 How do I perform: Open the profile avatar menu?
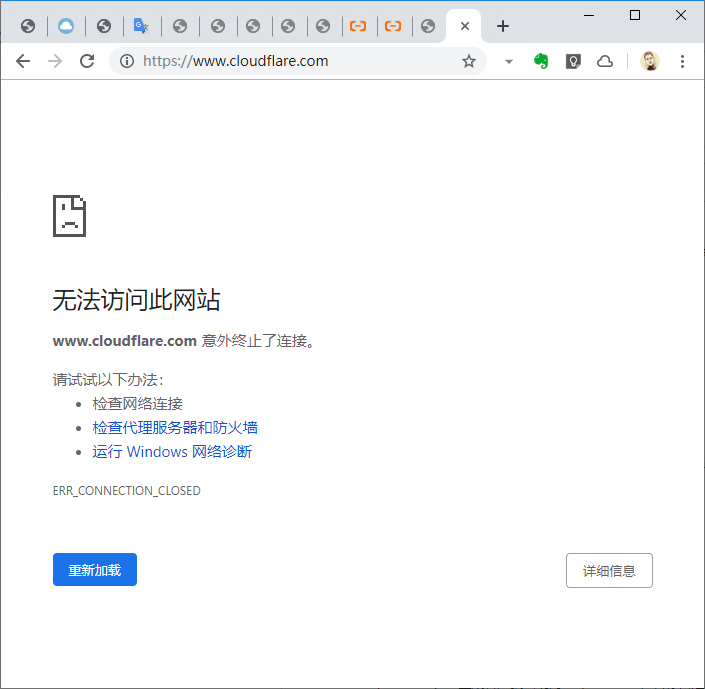tap(650, 61)
